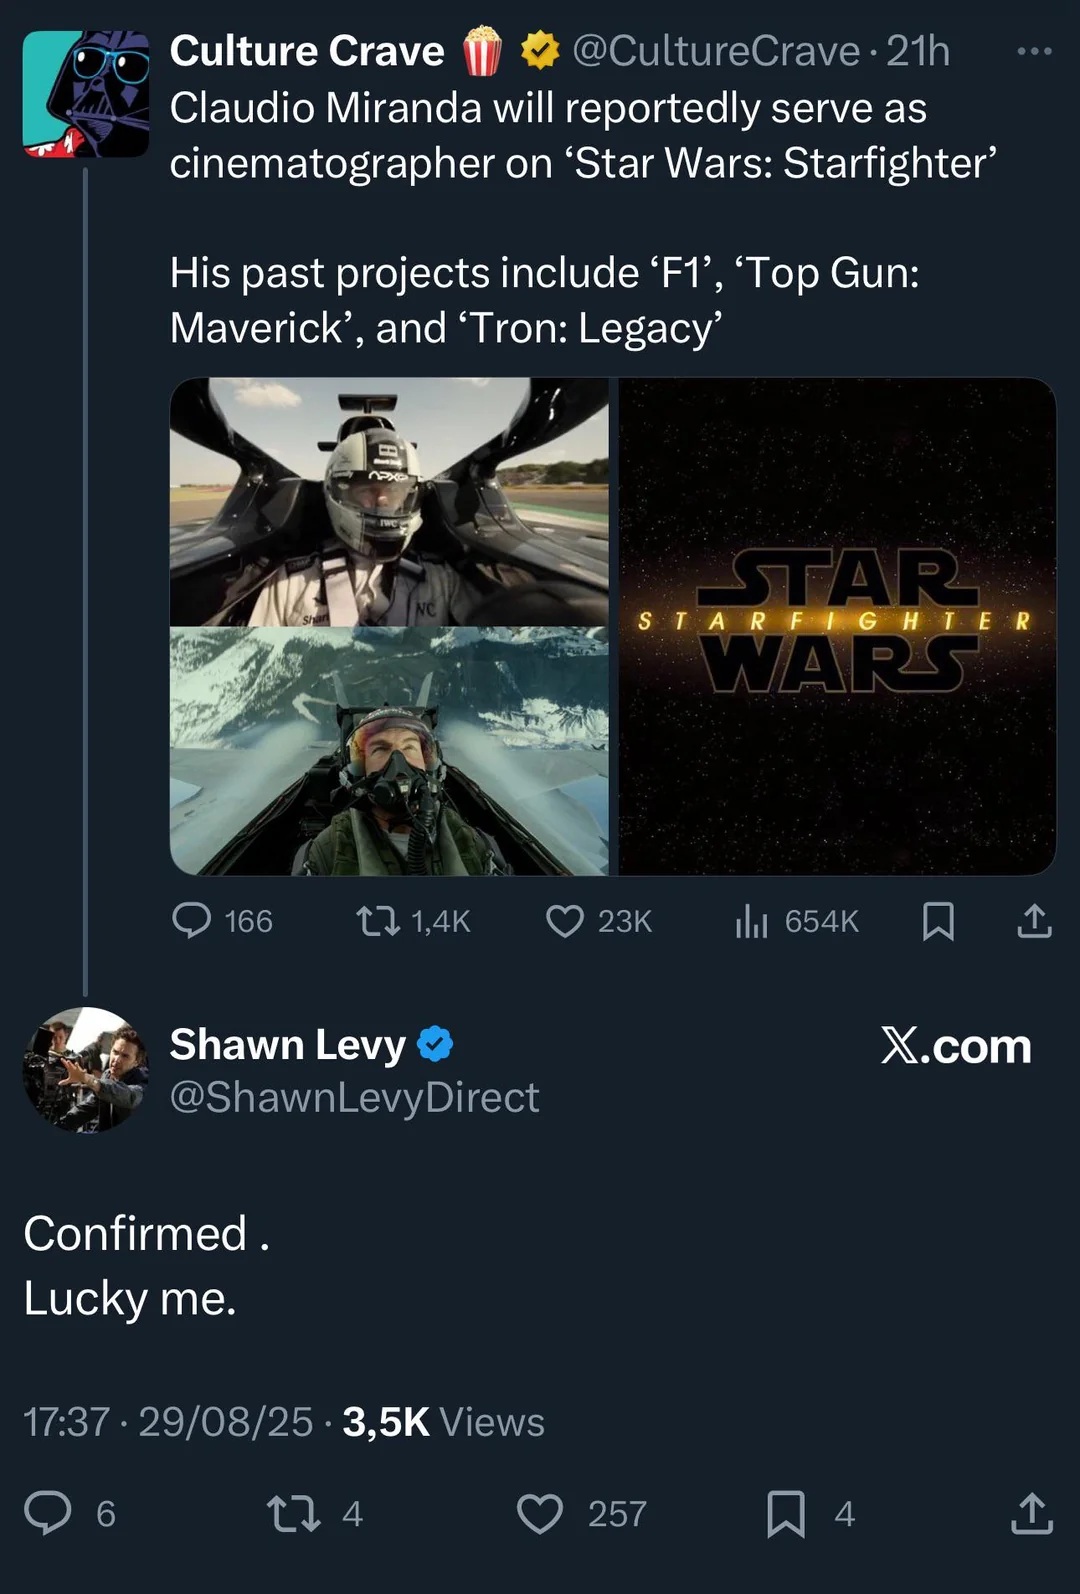Open the @CultureCrave handle link
The height and width of the screenshot is (1594, 1080).
(x=716, y=51)
